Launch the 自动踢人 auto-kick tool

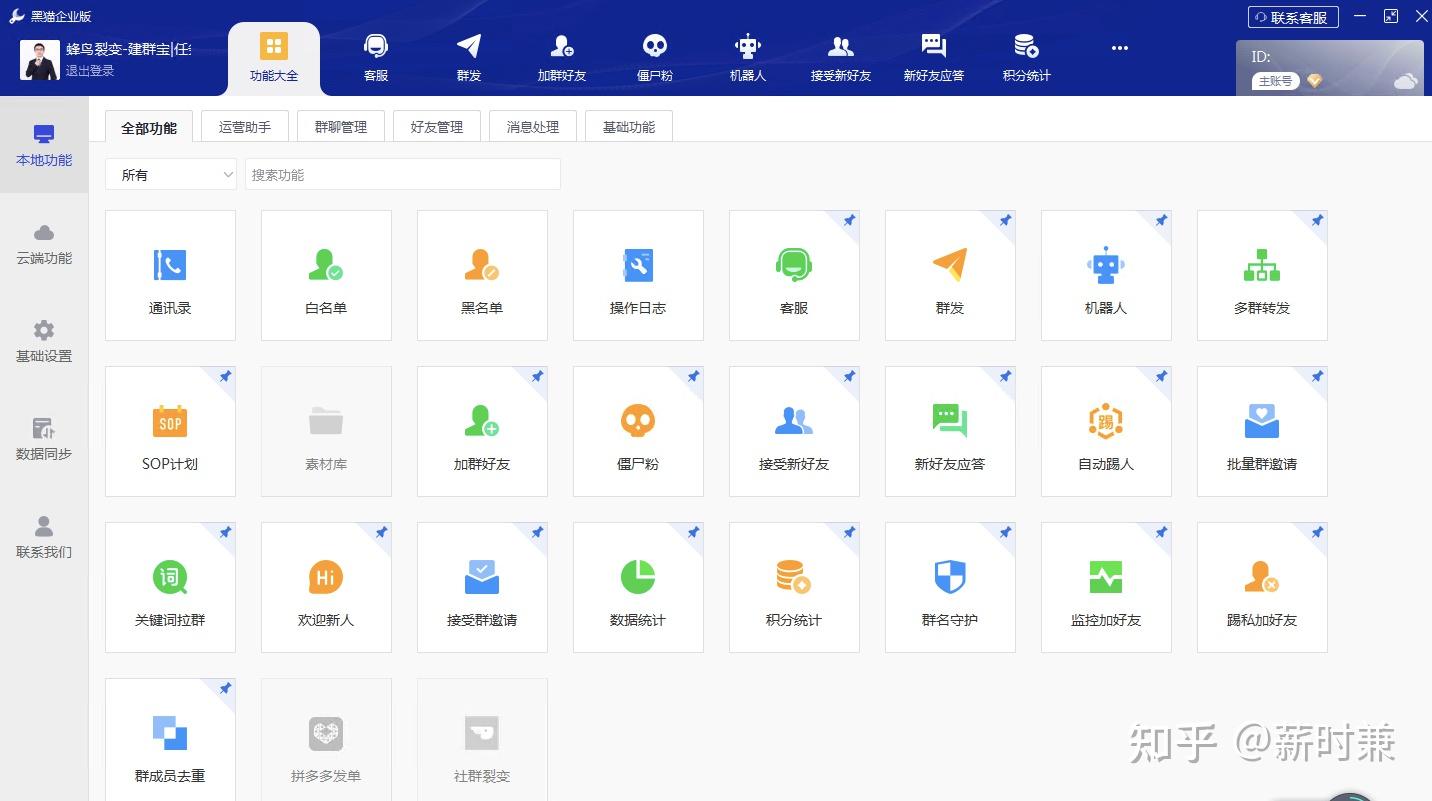pyautogui.click(x=1106, y=431)
